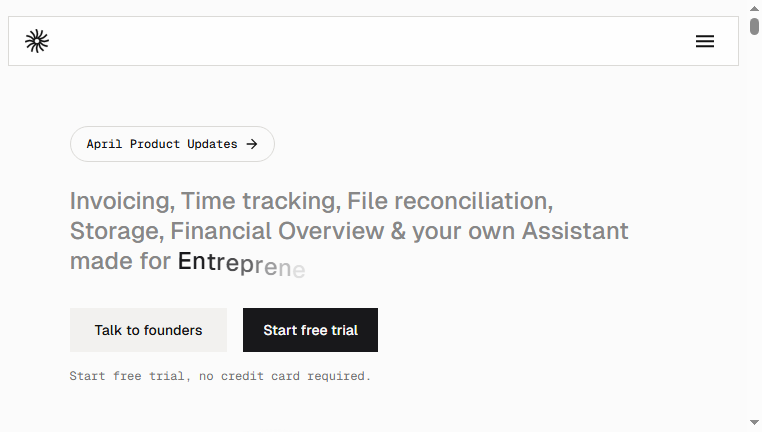Click the black Start free trial button

pos(310,330)
